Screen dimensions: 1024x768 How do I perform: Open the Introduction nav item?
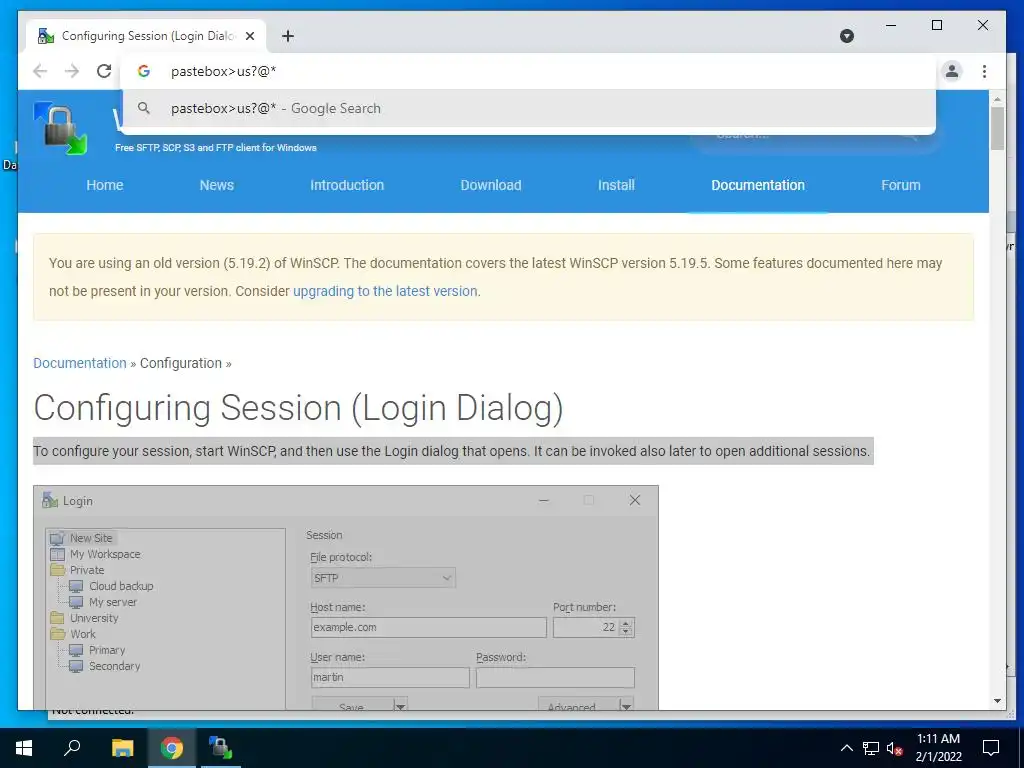[x=347, y=185]
